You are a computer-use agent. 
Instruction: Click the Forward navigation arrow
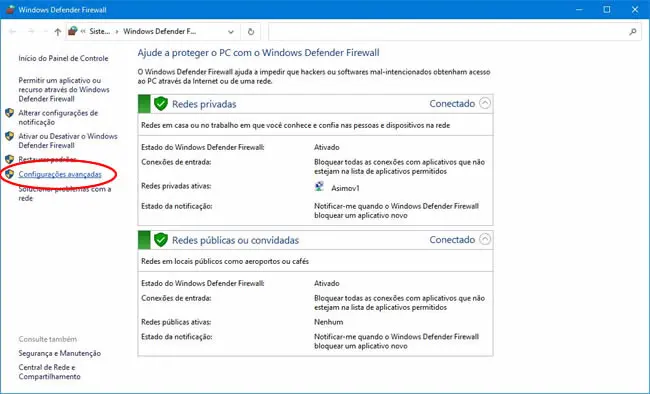pyautogui.click(x=31, y=32)
